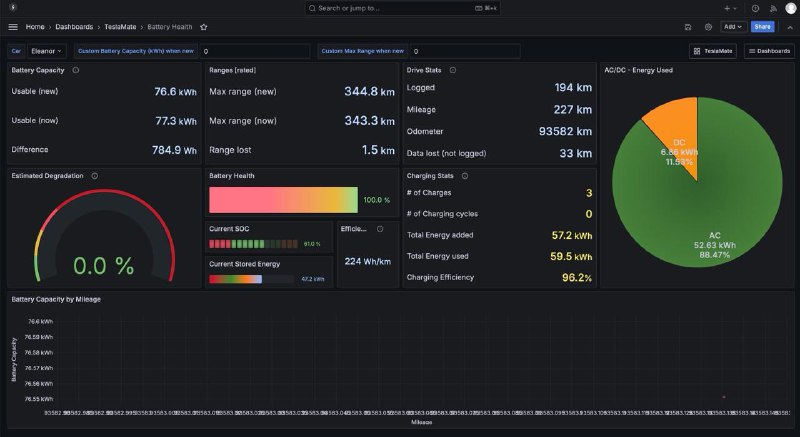Show the Estimated Degradation info icon

[x=95, y=175]
